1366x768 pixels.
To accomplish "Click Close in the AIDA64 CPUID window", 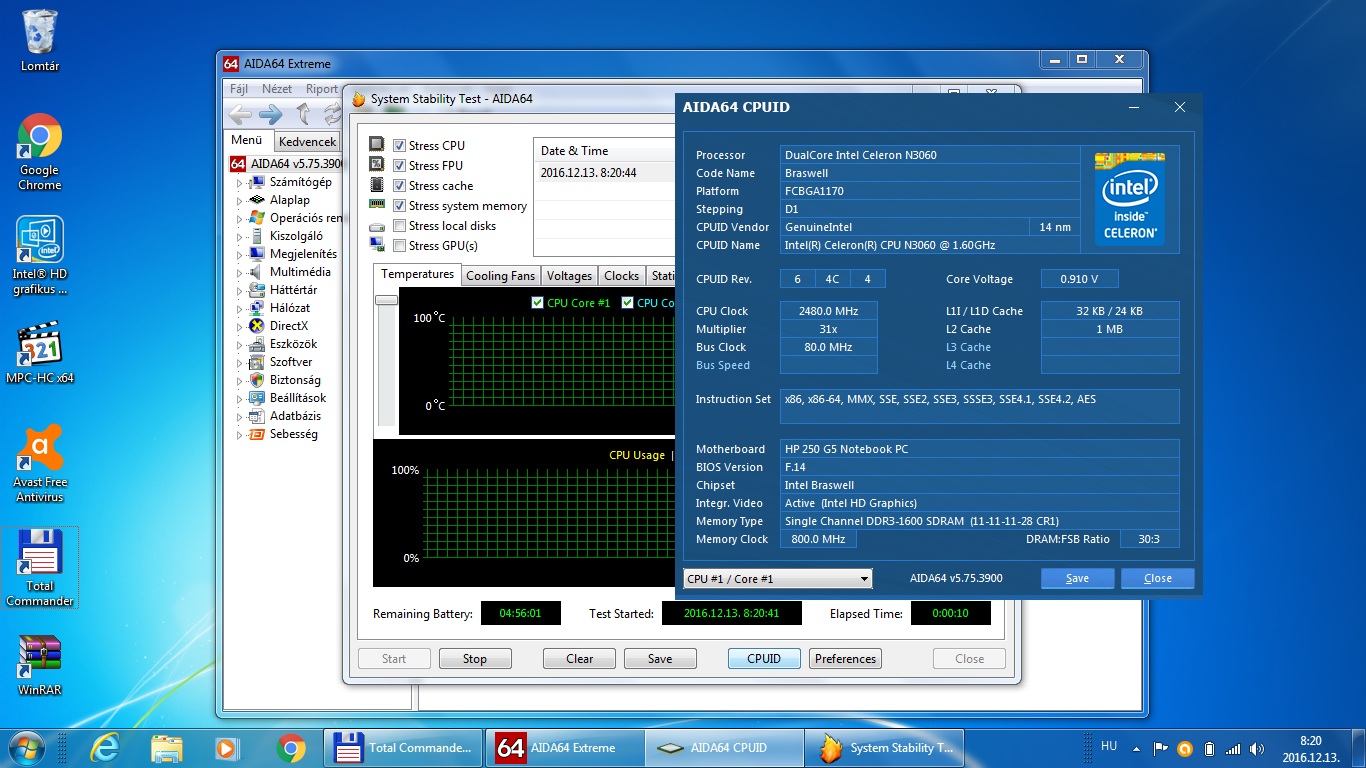I will click(1158, 578).
